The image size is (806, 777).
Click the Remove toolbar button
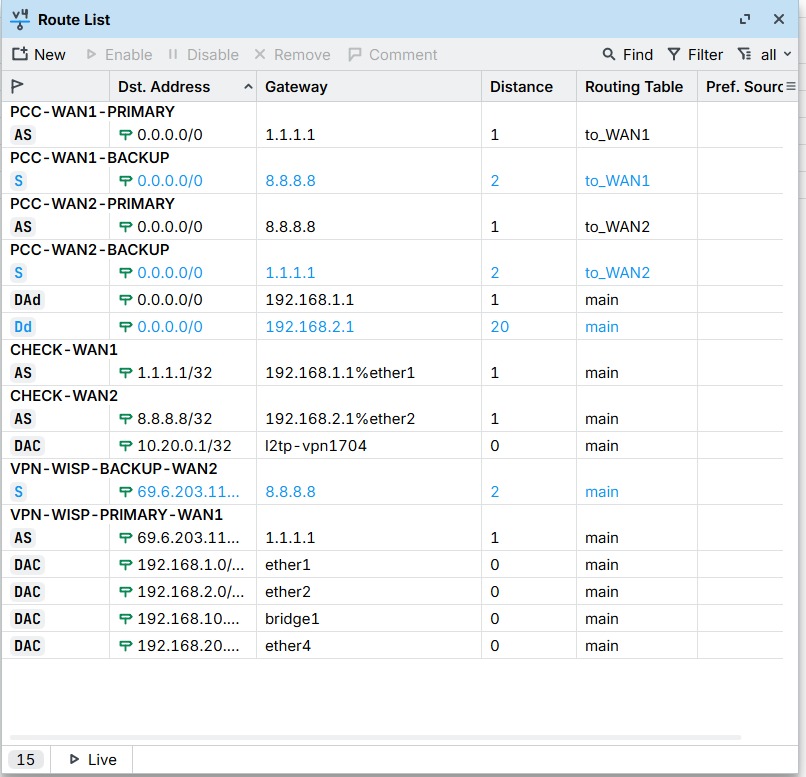(292, 54)
